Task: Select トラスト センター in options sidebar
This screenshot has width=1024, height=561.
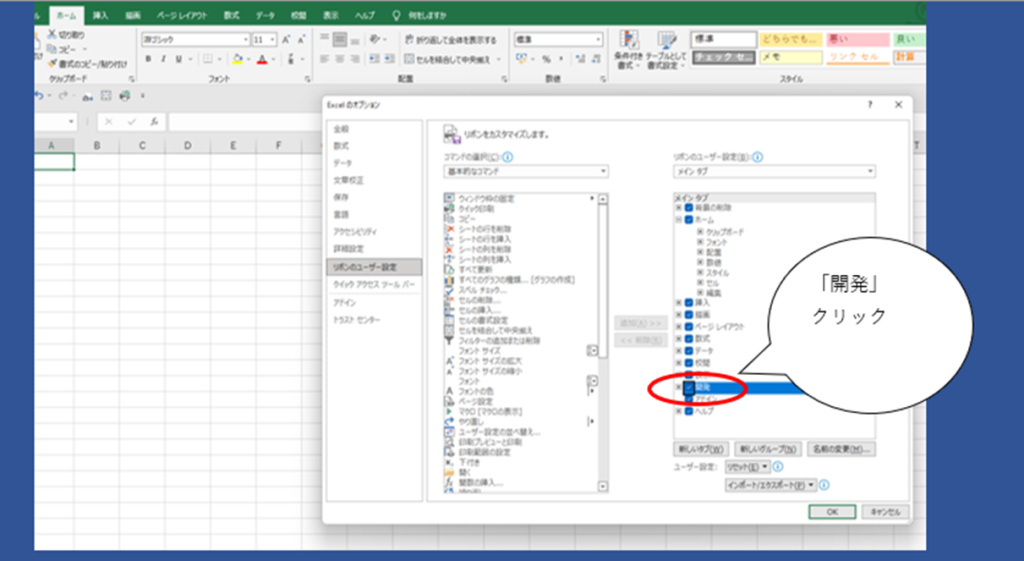Action: (357, 320)
